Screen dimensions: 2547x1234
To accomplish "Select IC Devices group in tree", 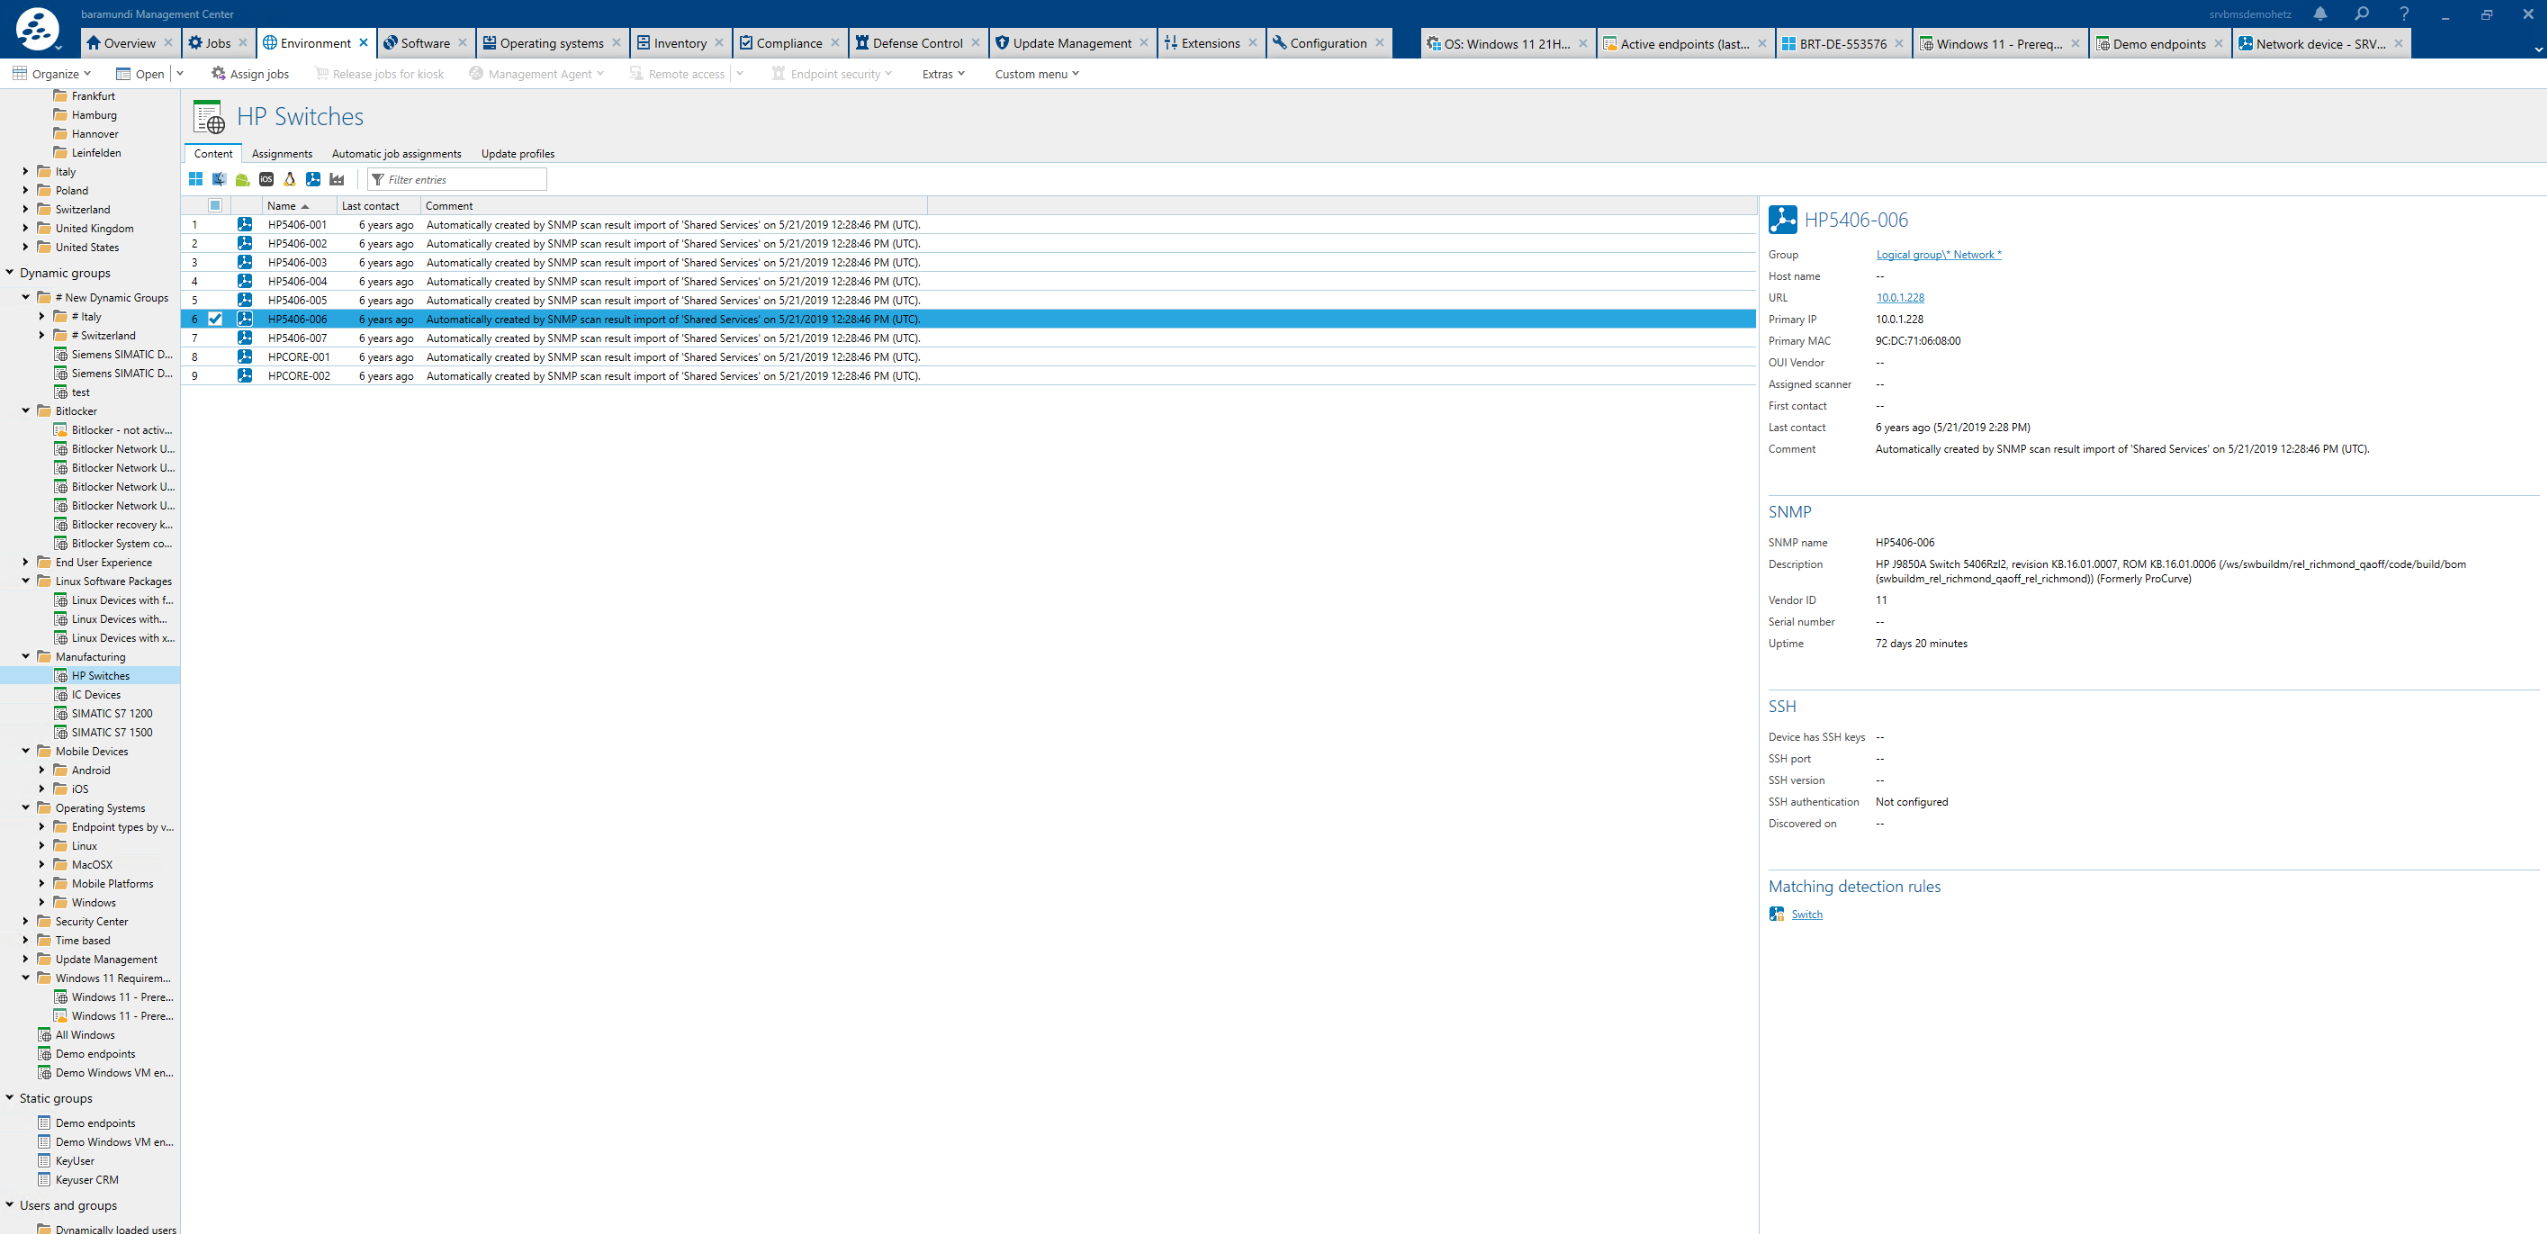I will coord(96,695).
